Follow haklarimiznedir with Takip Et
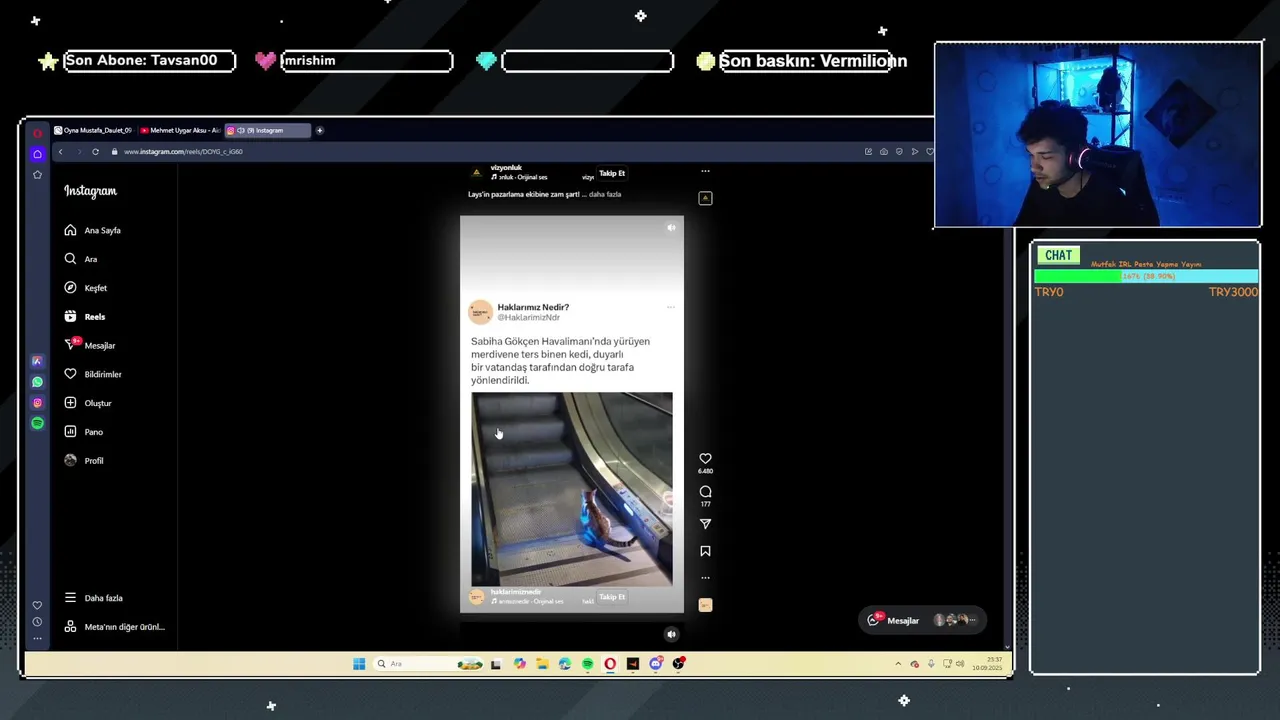This screenshot has width=1280, height=720. pyautogui.click(x=612, y=597)
